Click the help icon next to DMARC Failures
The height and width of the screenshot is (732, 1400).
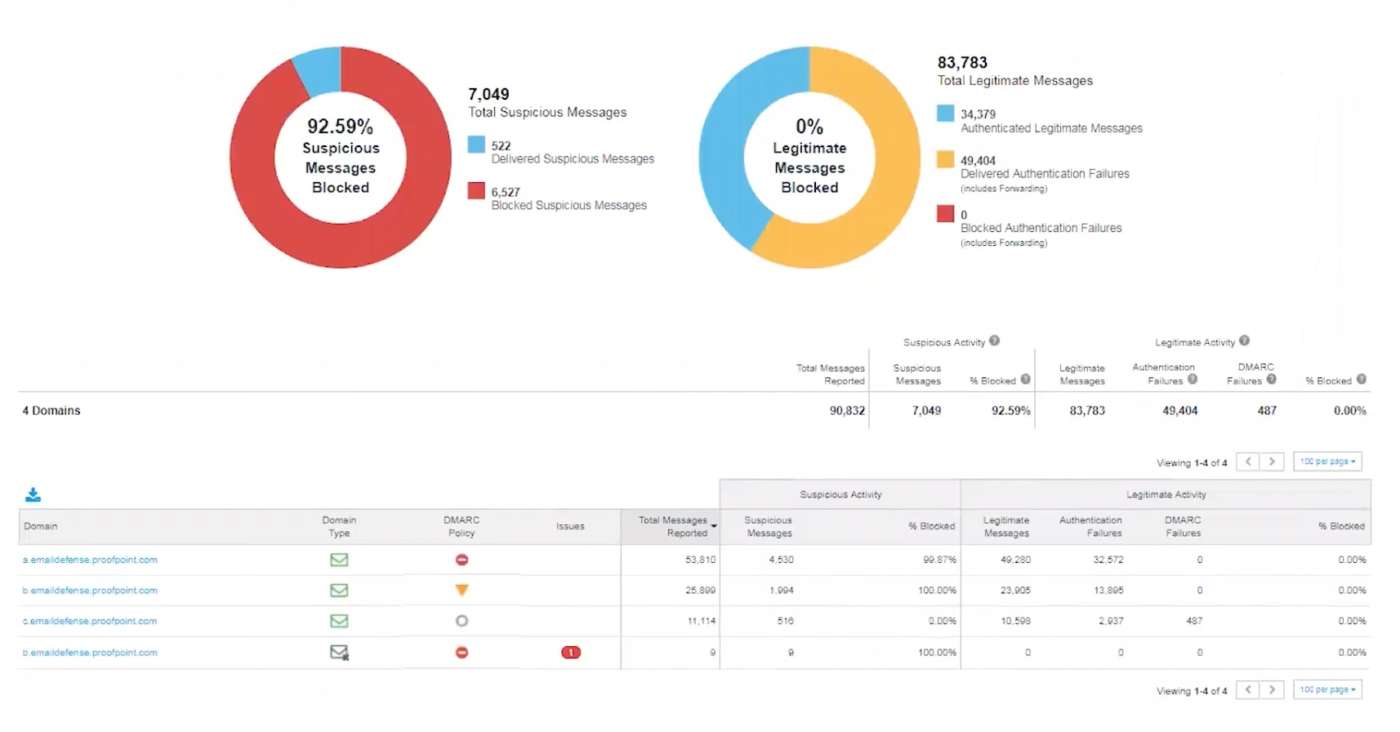(1271, 380)
